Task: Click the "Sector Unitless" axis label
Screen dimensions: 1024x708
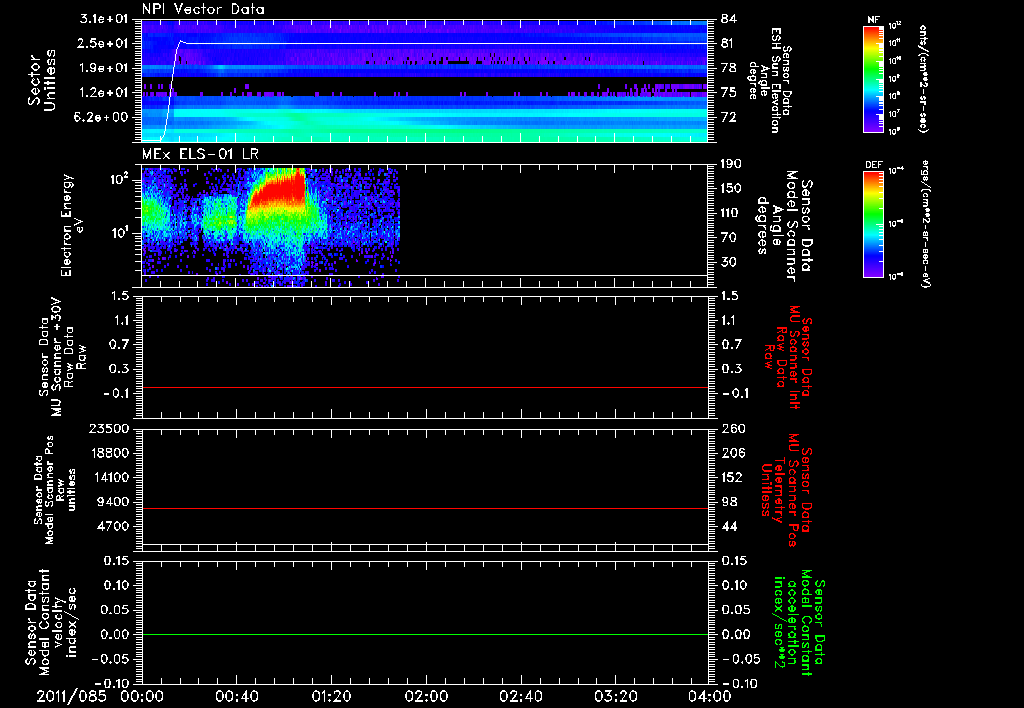Action: point(42,80)
